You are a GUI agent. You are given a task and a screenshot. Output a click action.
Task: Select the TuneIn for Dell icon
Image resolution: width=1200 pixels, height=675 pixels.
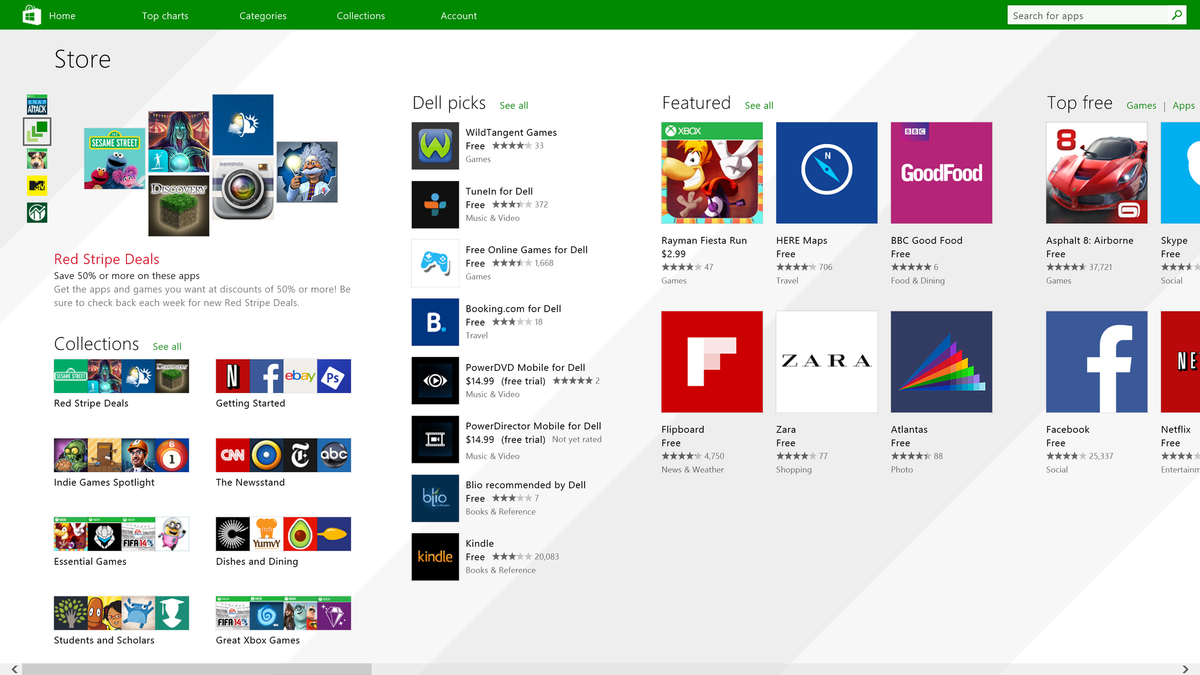click(434, 204)
